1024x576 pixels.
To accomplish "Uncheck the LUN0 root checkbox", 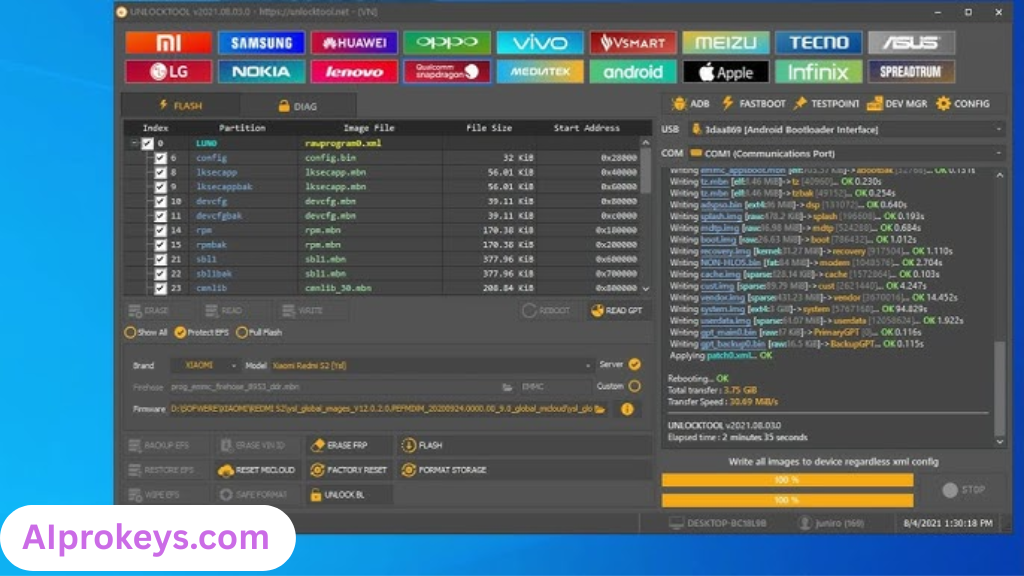I will pyautogui.click(x=148, y=144).
